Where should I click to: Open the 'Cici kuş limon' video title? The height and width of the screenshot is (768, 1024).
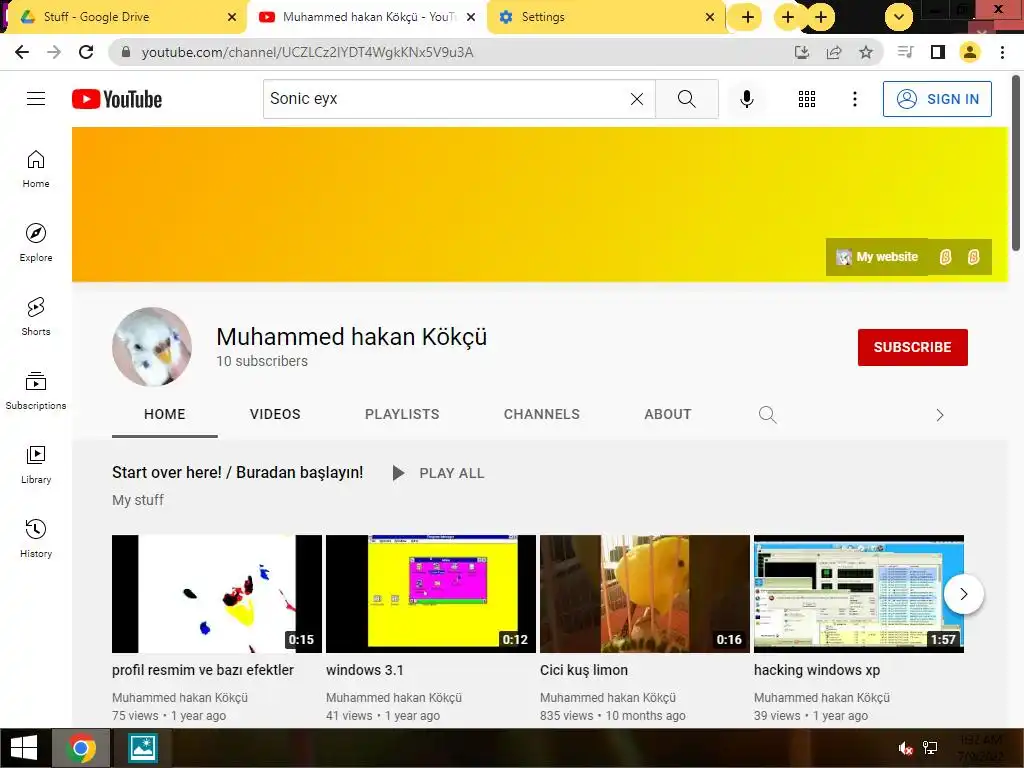coord(584,670)
